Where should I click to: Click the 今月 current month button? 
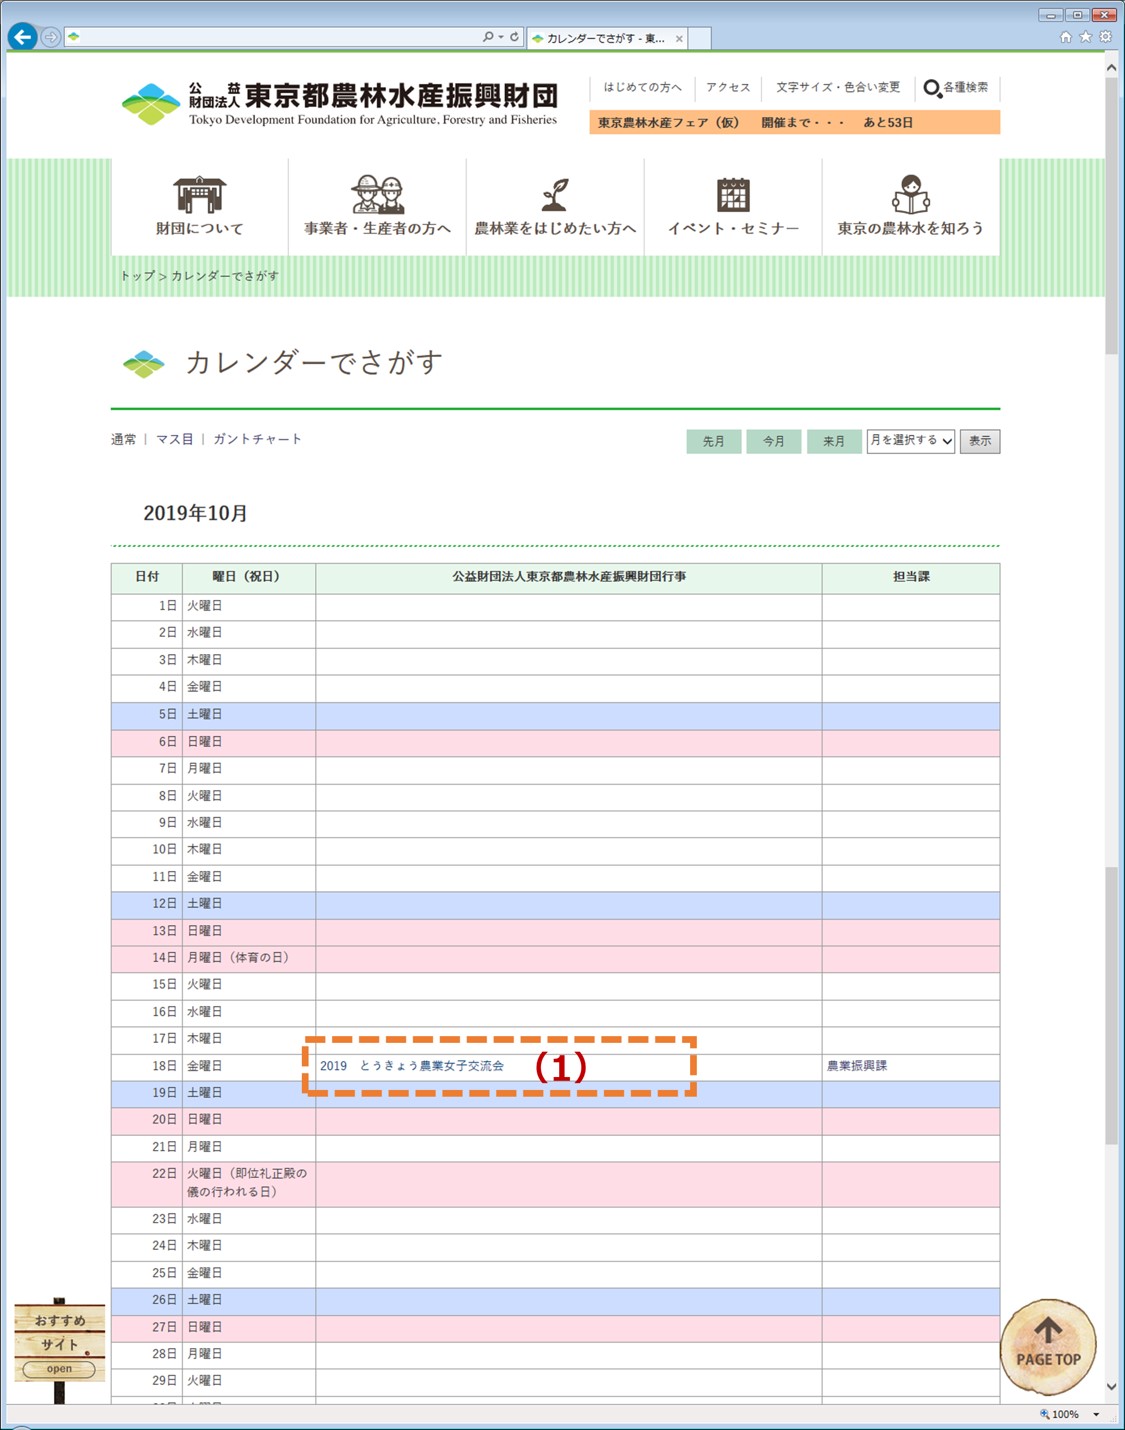click(774, 441)
